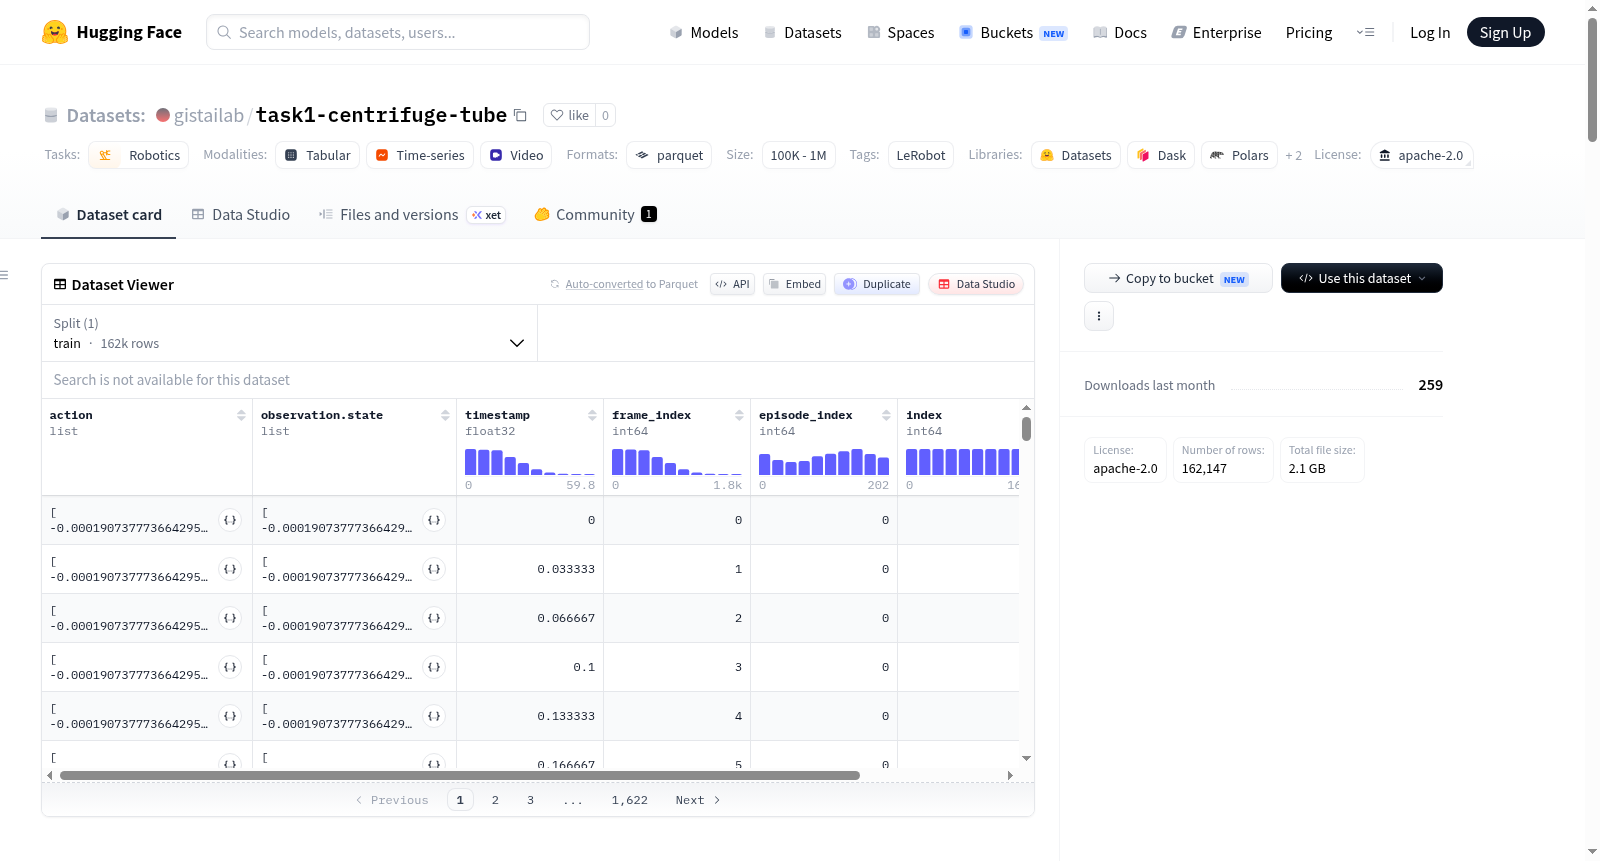Screen dimensions: 1600x861
Task: Go to page 2 of the dataset
Action: click(x=495, y=800)
